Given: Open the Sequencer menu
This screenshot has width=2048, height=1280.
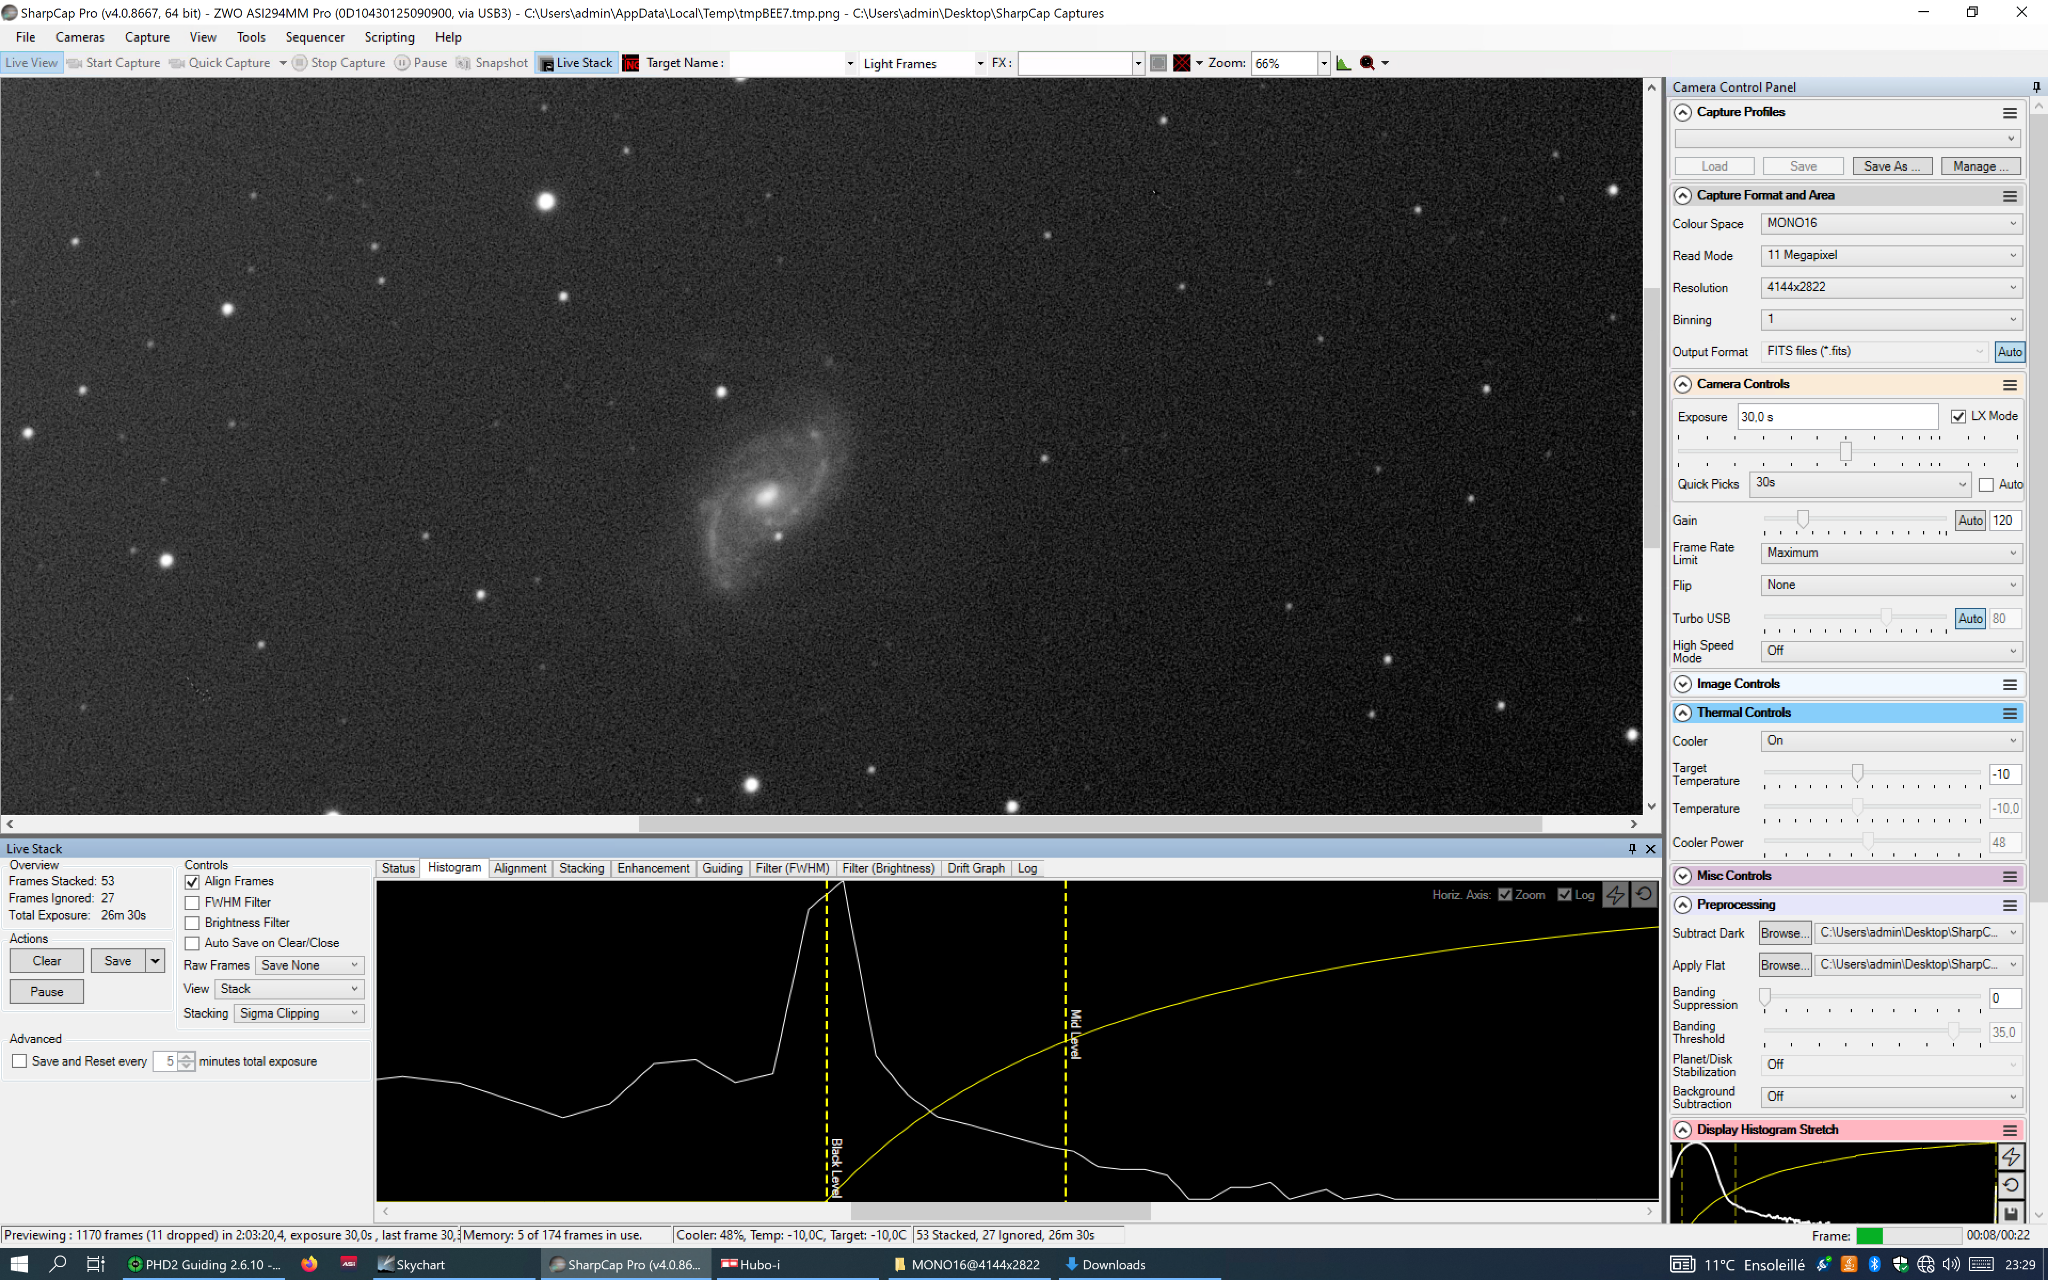Looking at the screenshot, I should [314, 37].
